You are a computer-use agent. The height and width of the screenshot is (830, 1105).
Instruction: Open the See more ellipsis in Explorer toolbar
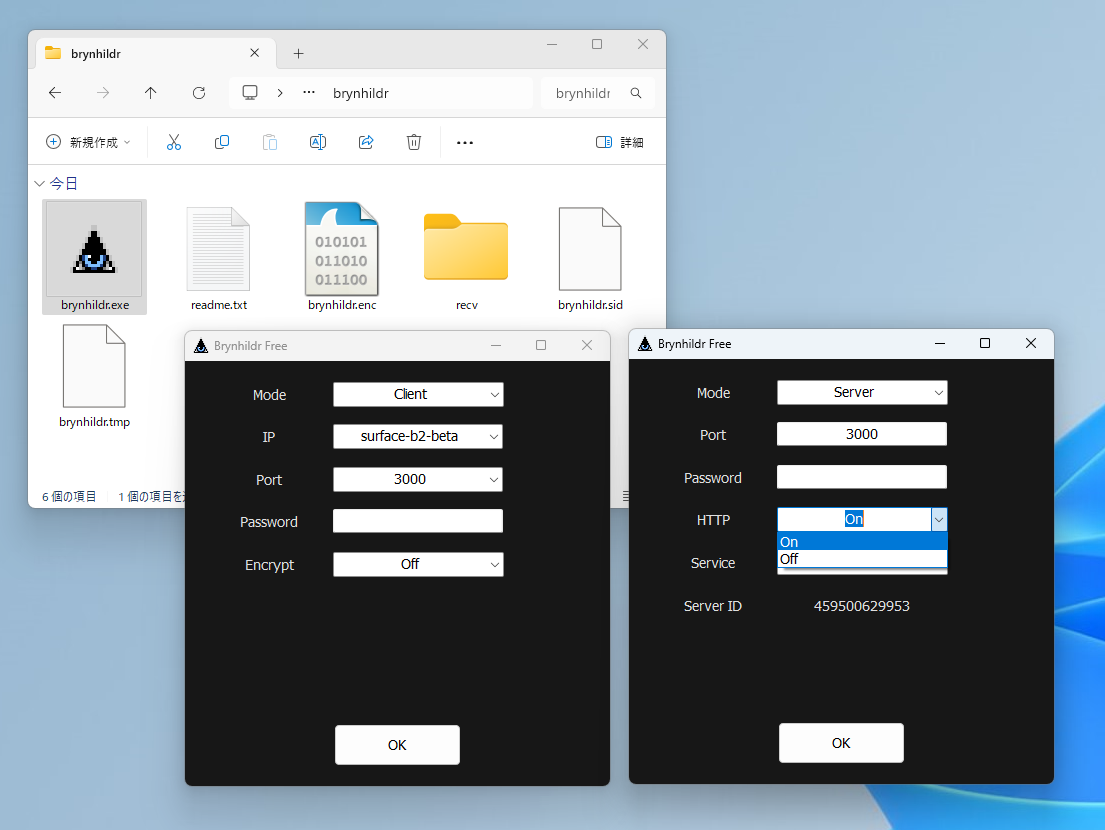[464, 142]
